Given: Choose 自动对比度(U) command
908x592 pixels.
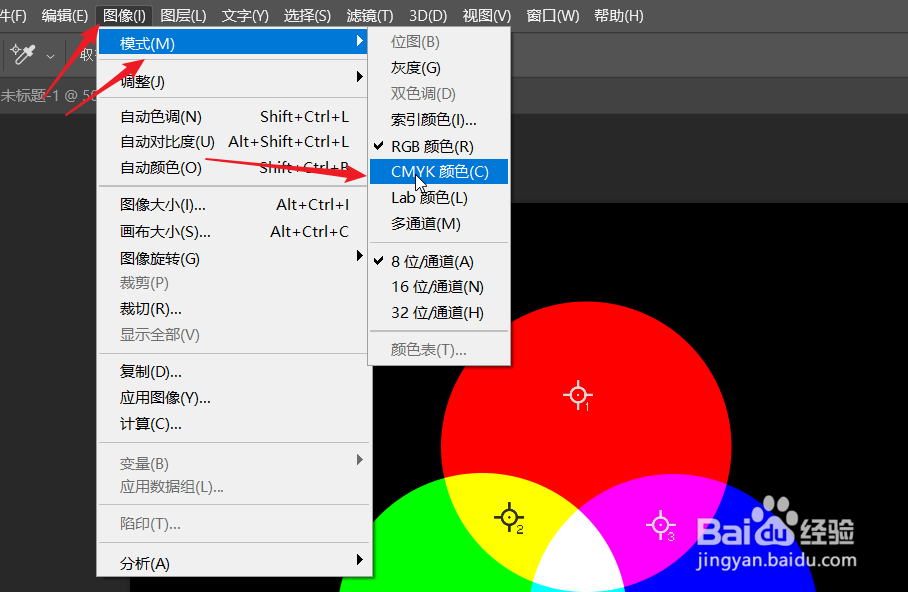Looking at the screenshot, I should coord(233,142).
